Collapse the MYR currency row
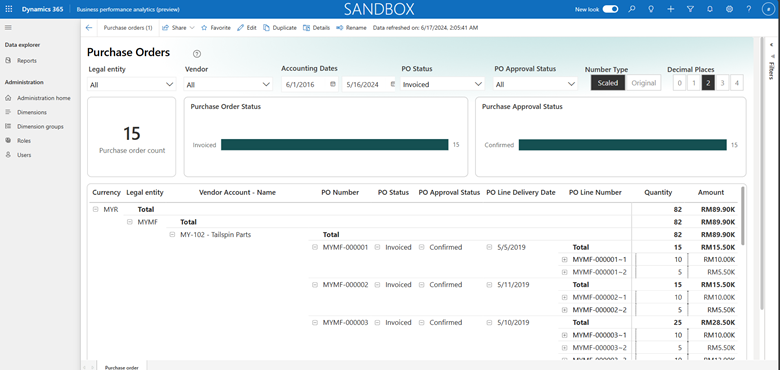The height and width of the screenshot is (370, 780). click(96, 209)
